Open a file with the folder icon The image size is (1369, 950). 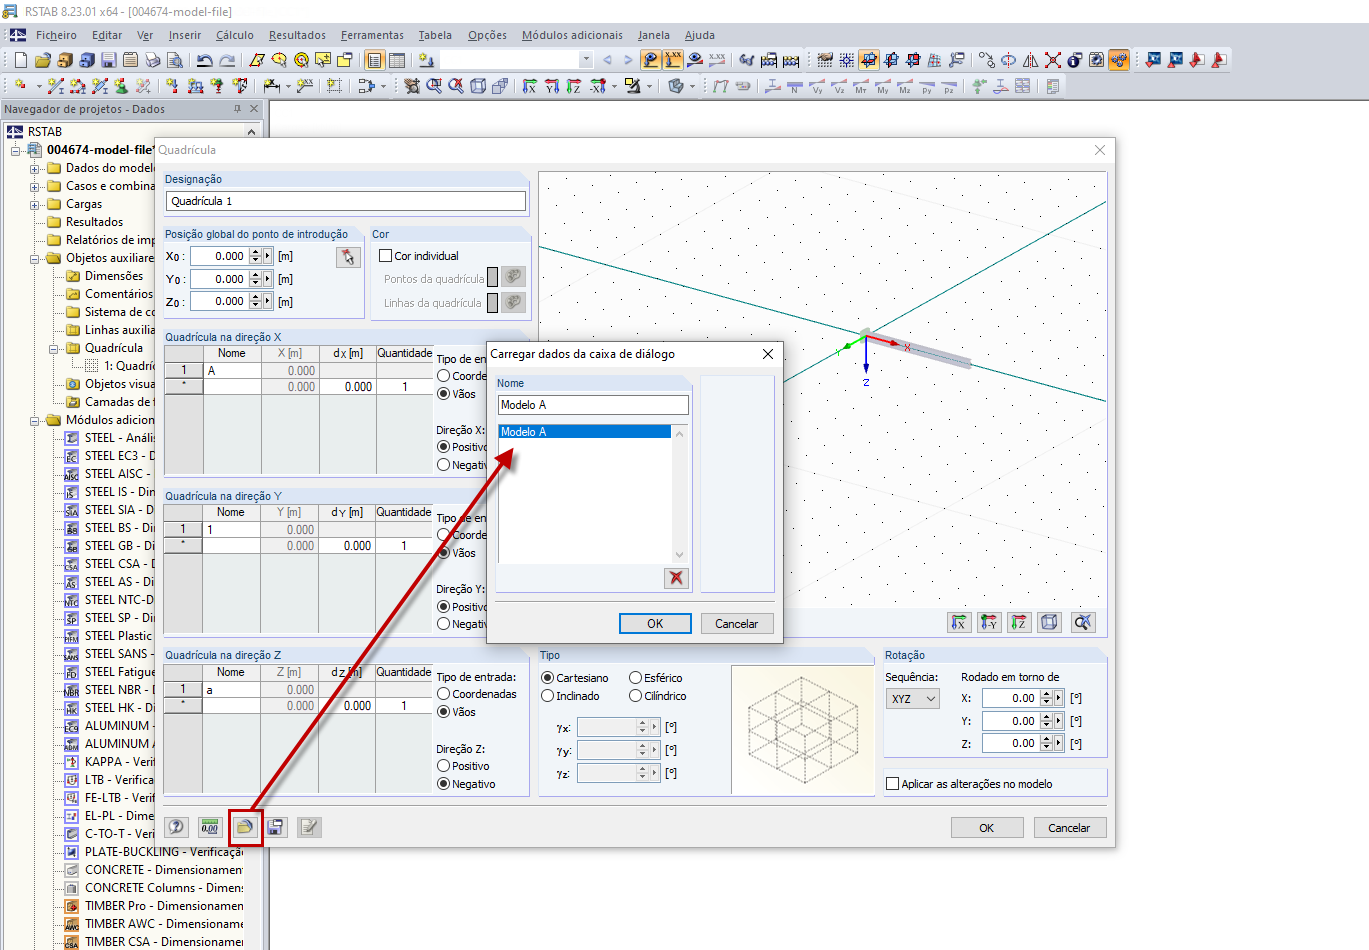click(x=42, y=60)
